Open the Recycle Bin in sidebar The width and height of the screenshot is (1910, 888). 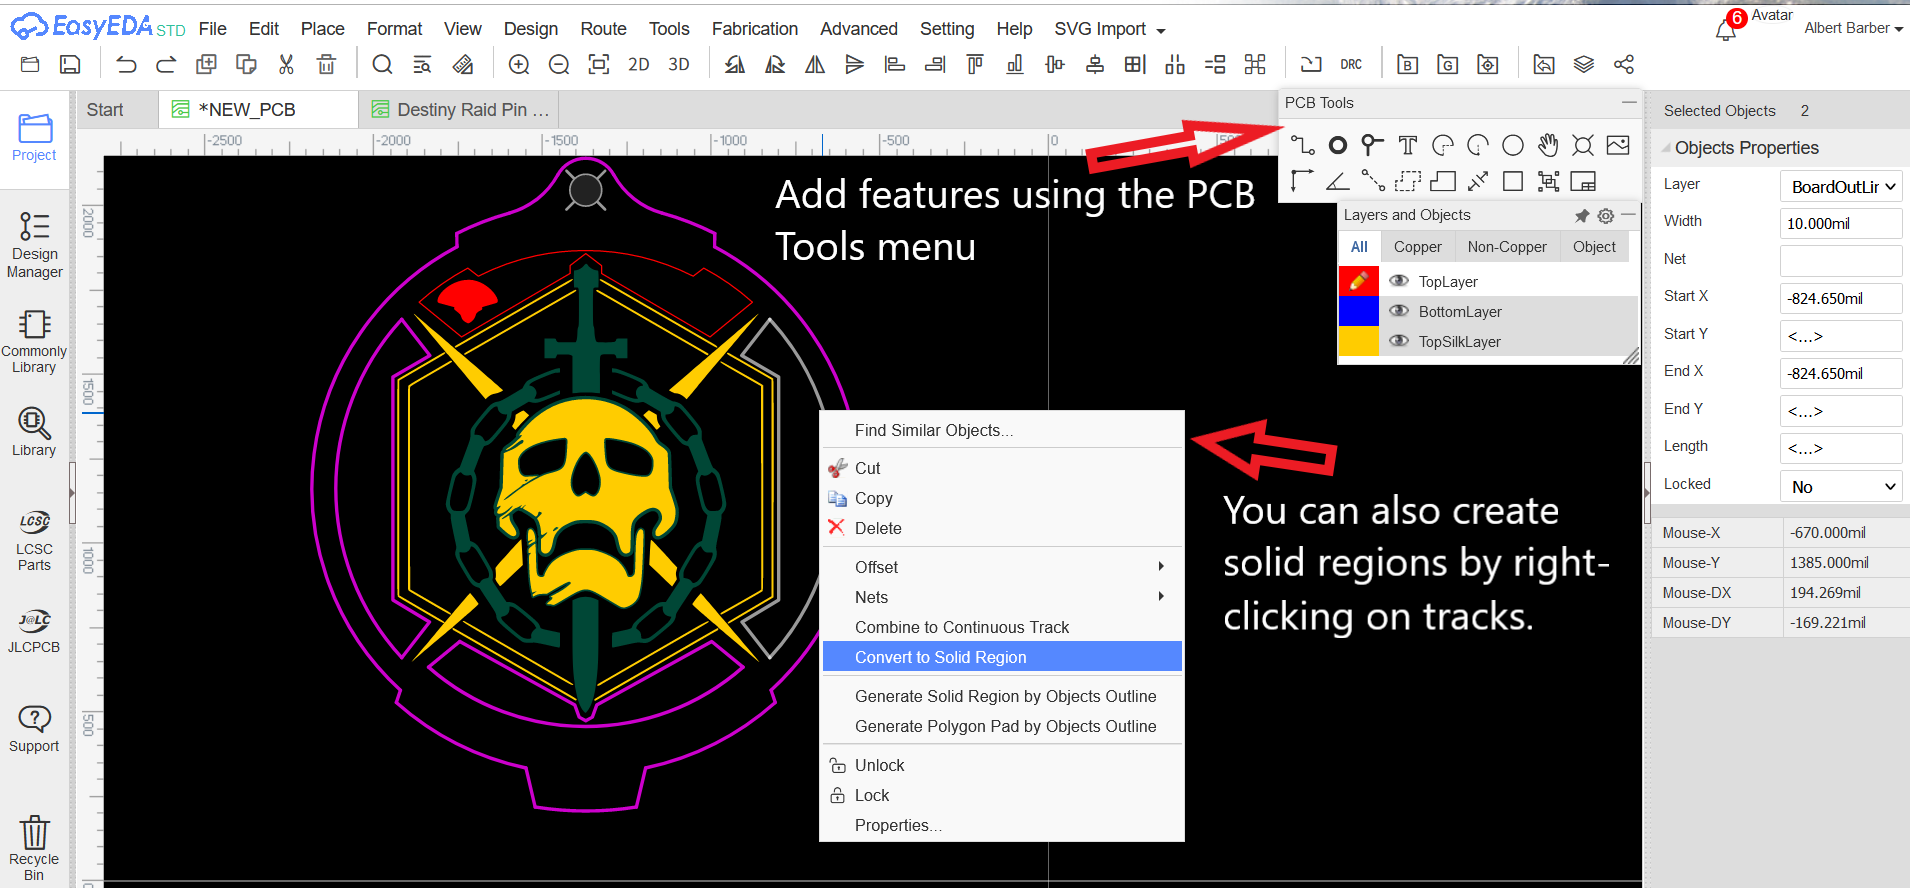tap(34, 847)
